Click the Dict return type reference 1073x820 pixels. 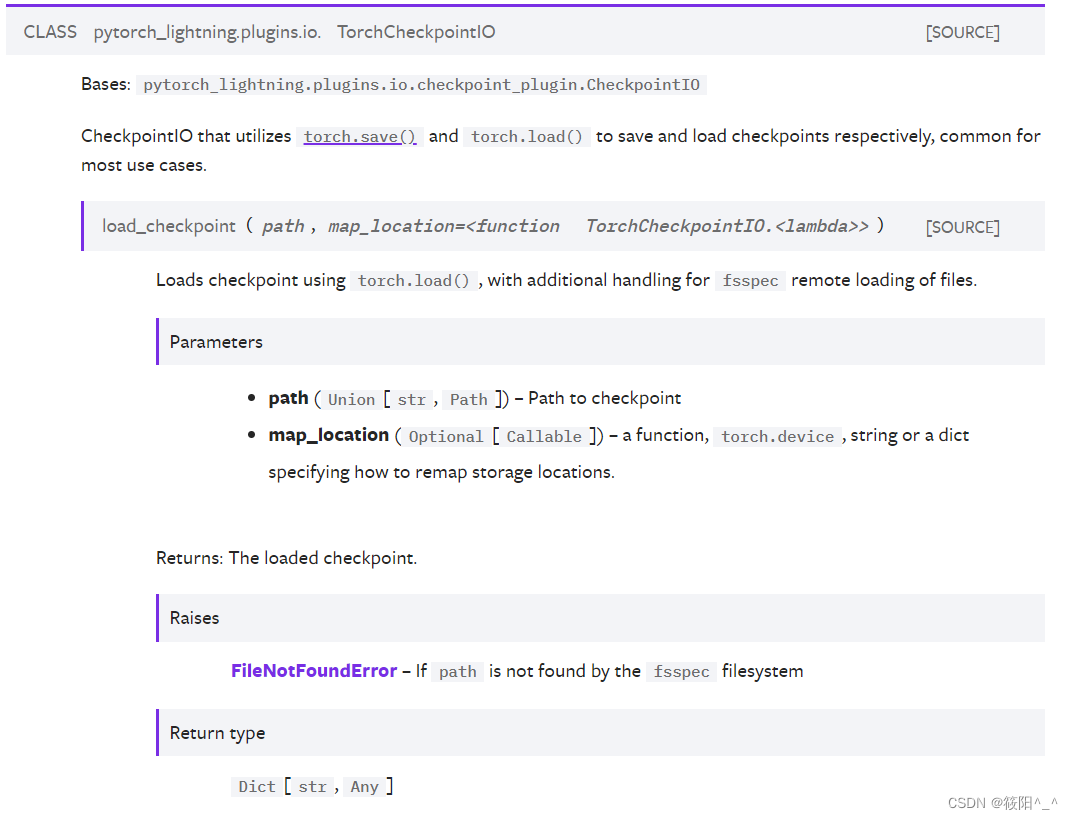[257, 787]
